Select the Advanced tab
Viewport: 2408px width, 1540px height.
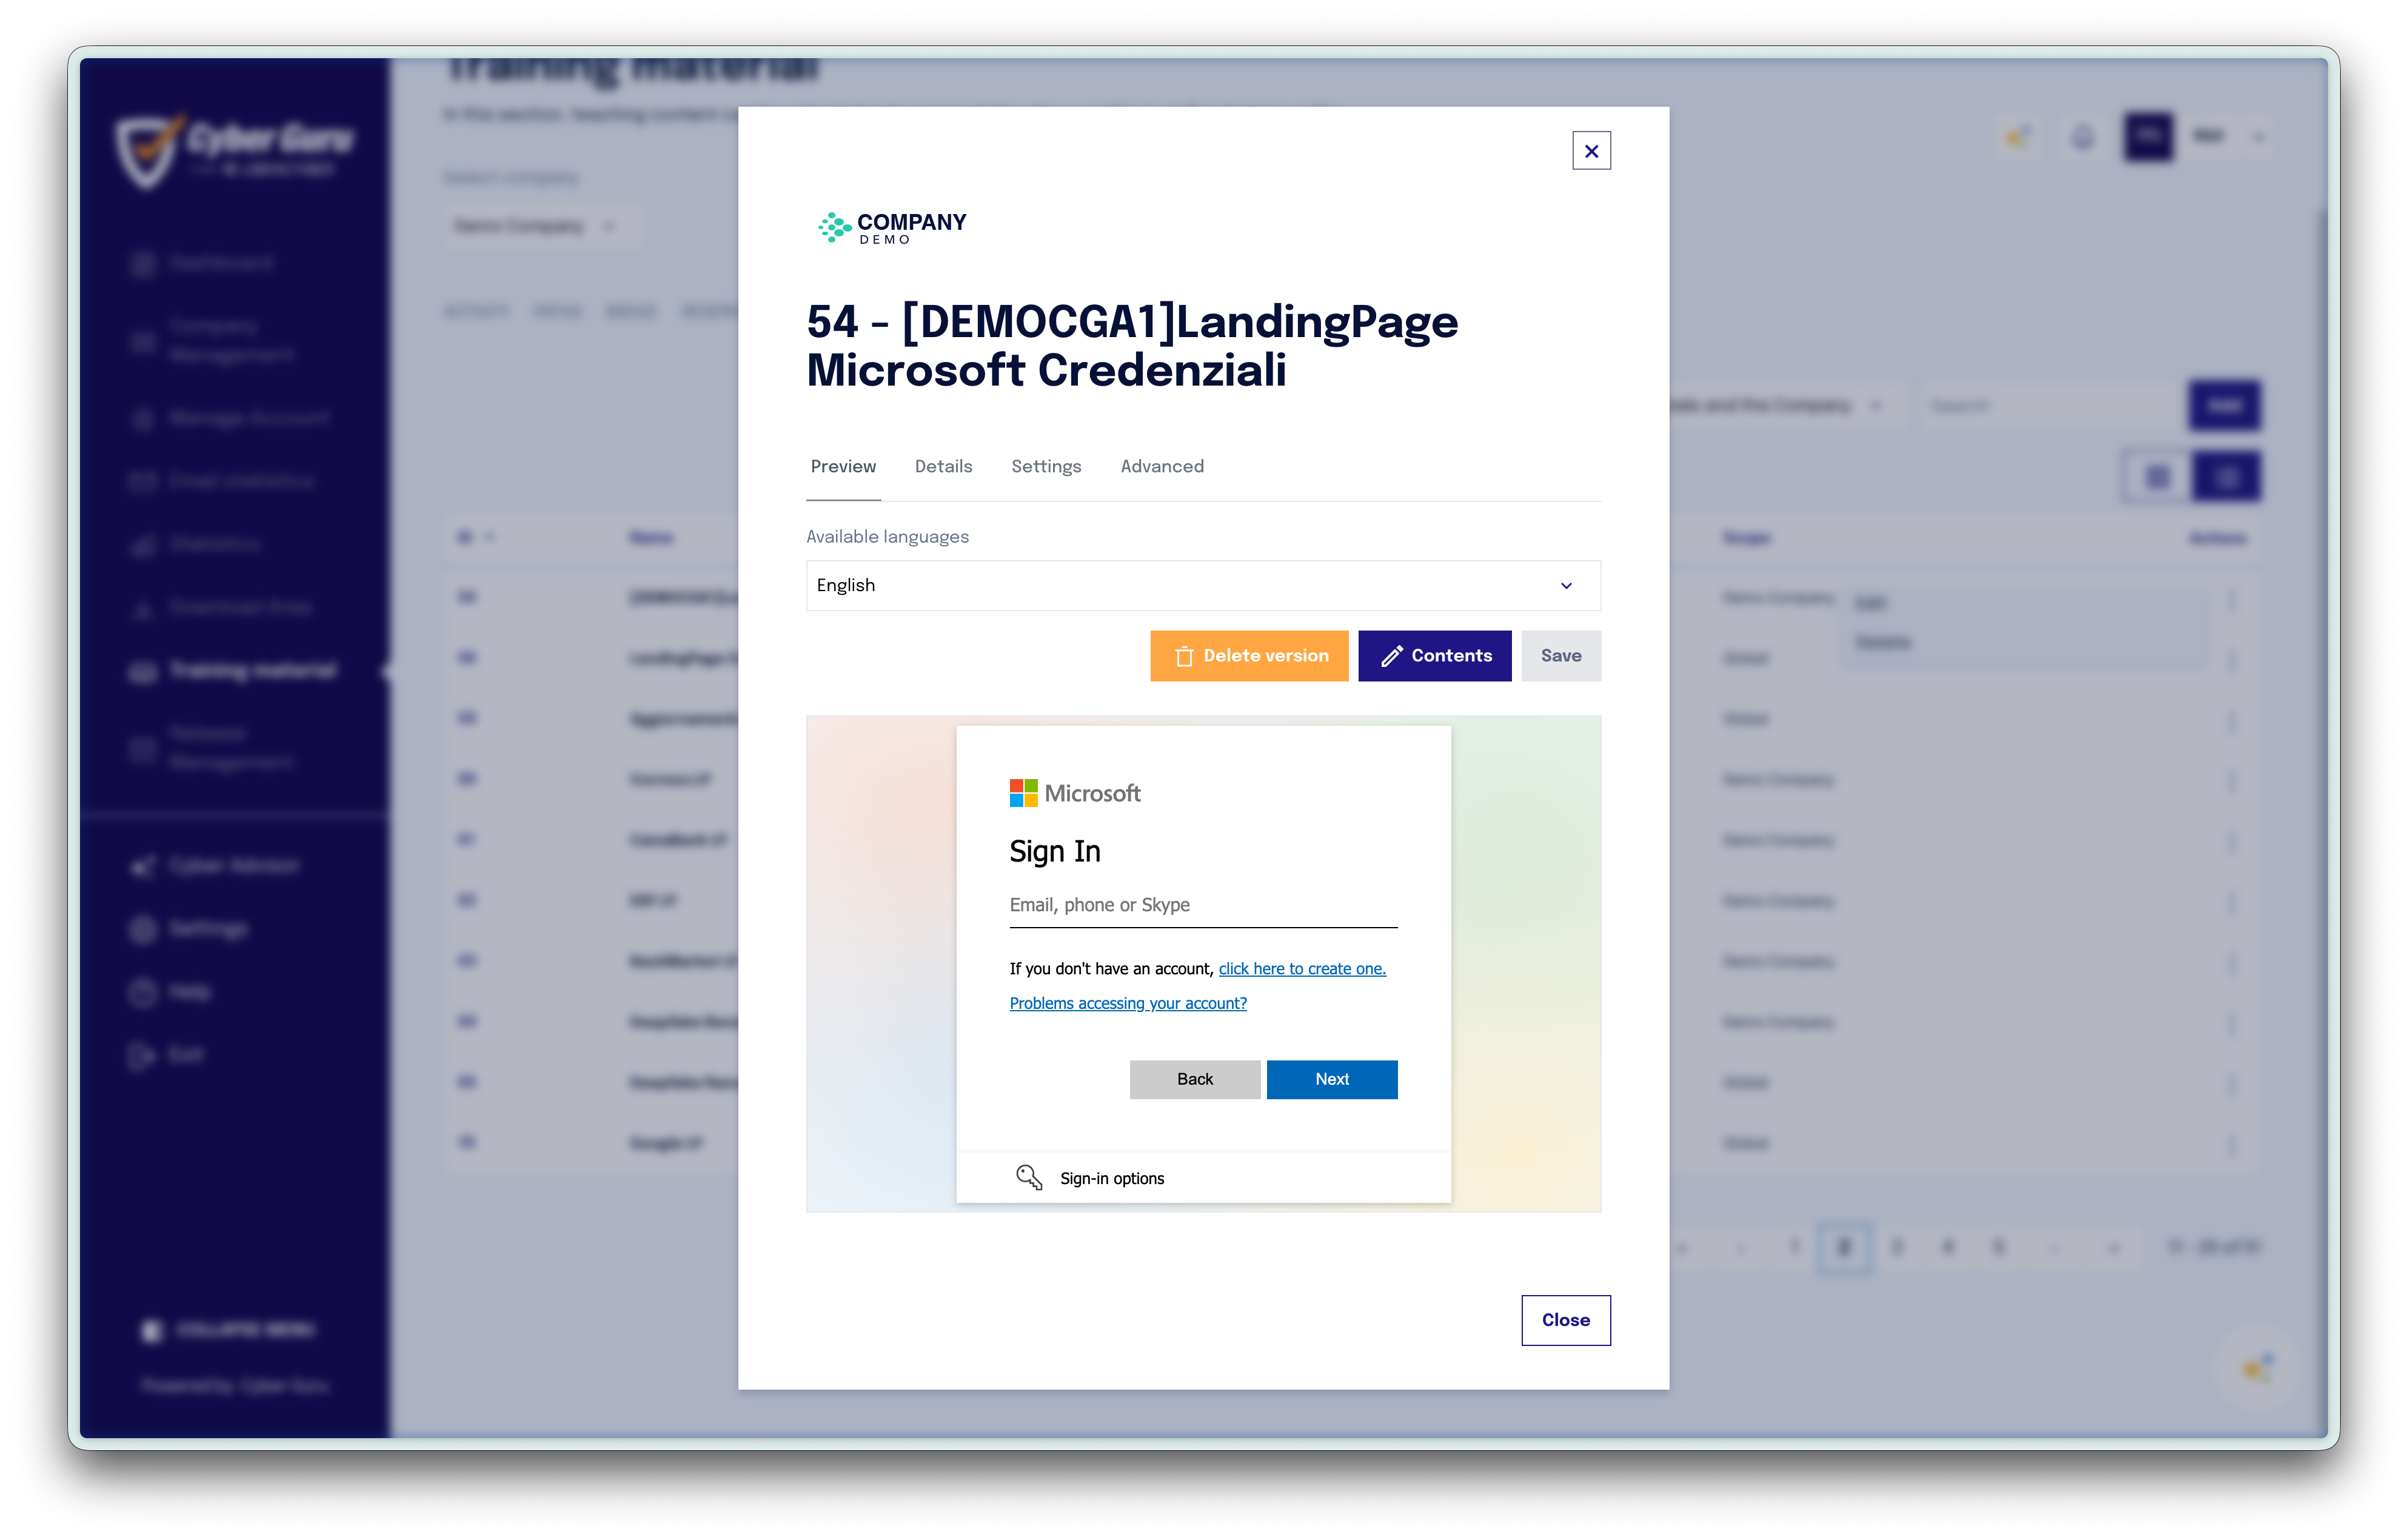(1162, 466)
